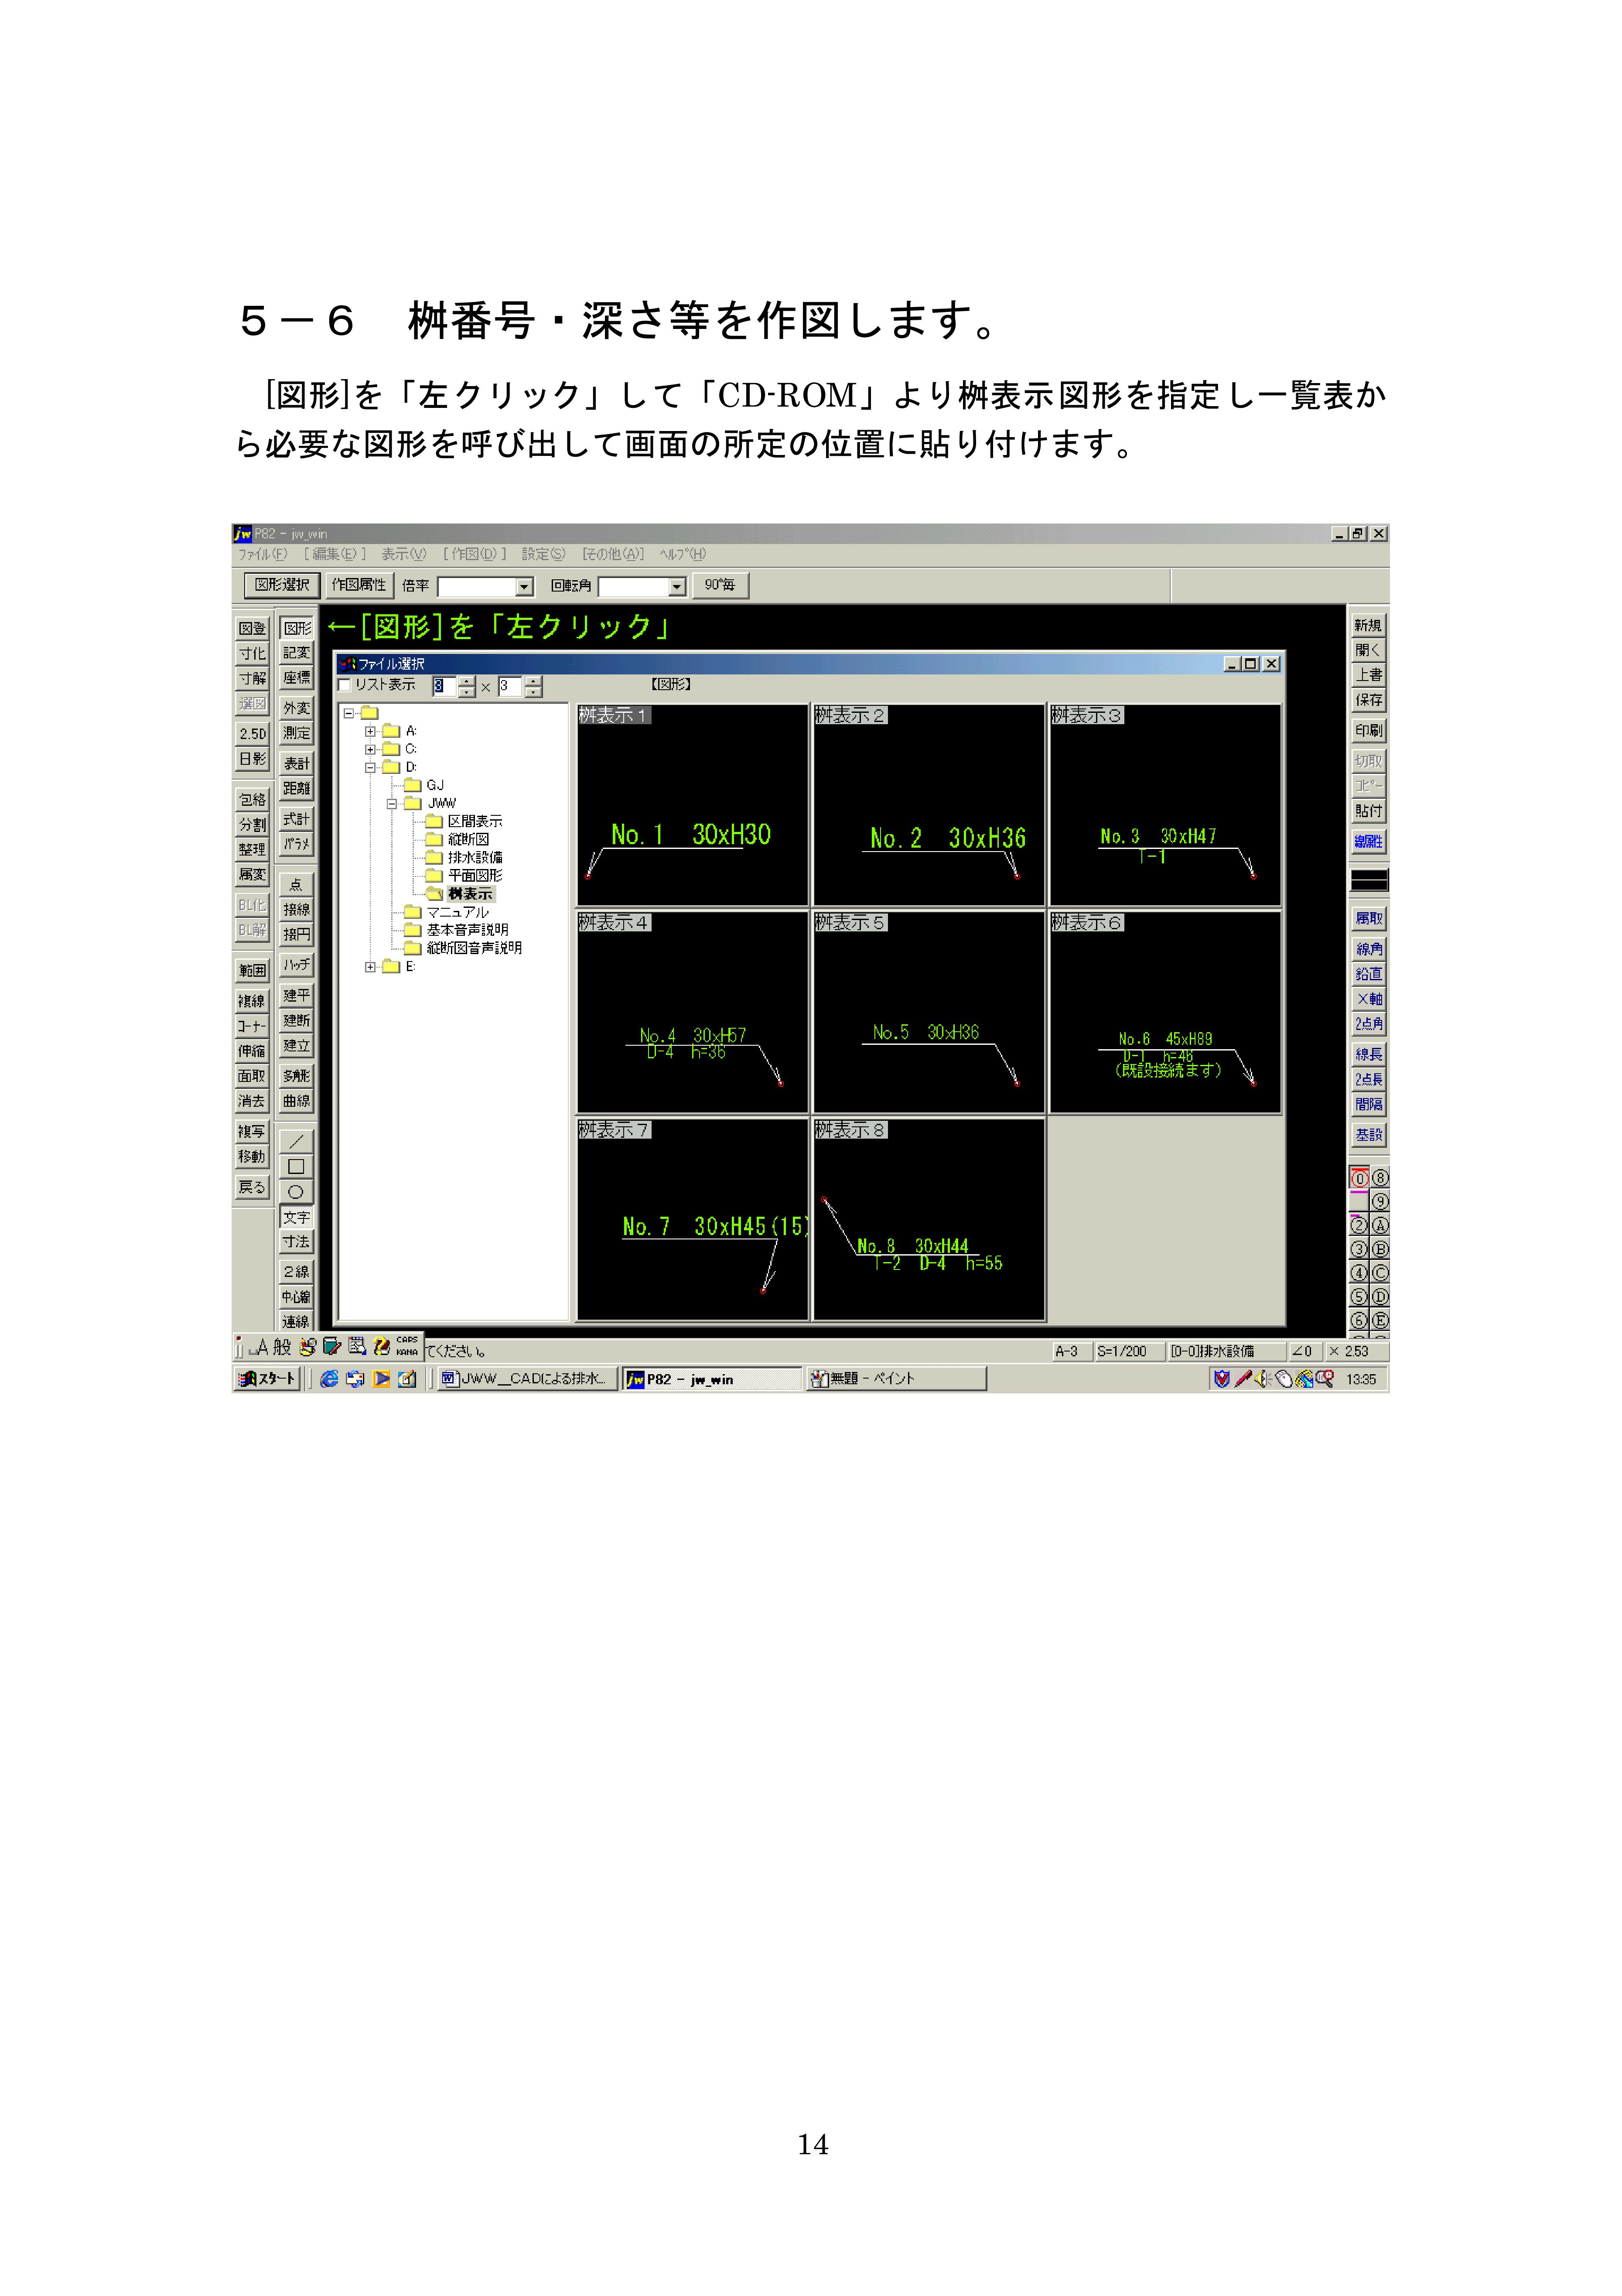Viewport: 1622px width, 2296px height.
Task: Open the [作図(D)] menu
Action: [474, 554]
